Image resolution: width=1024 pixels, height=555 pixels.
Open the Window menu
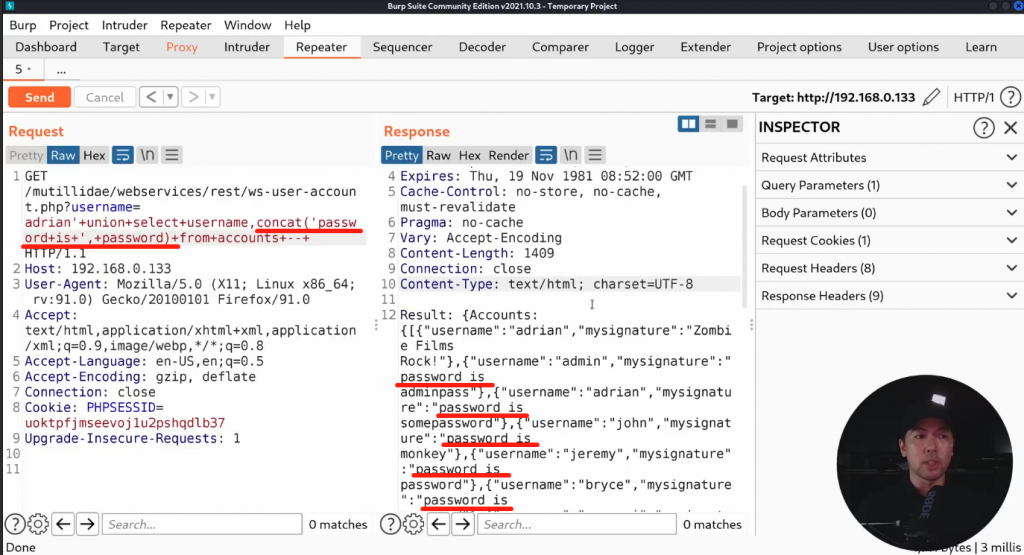coord(248,25)
